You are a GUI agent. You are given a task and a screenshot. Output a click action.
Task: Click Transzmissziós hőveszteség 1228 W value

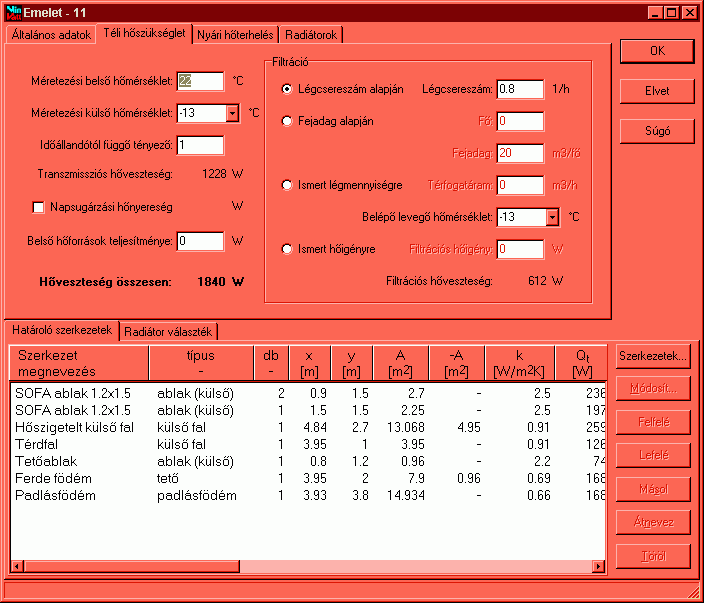[x=223, y=174]
